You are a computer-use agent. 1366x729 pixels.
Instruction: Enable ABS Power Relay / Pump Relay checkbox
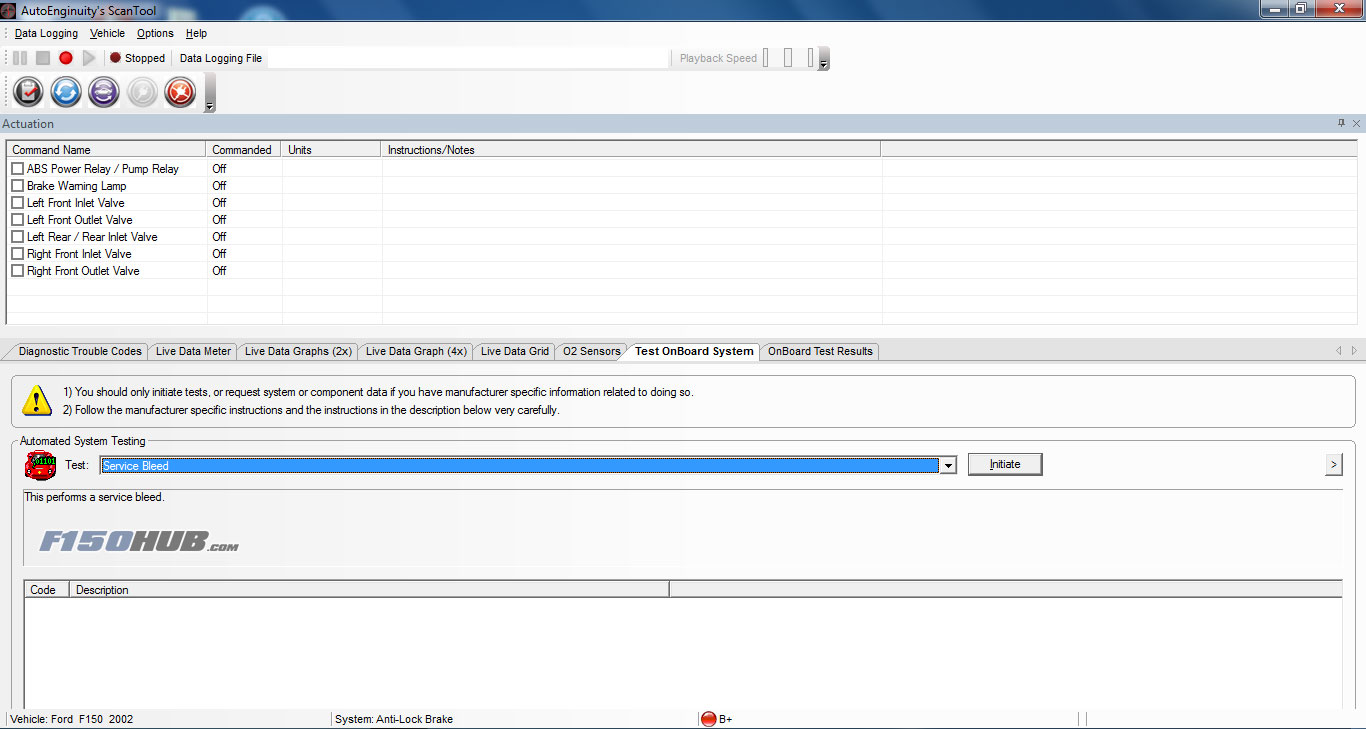point(17,169)
